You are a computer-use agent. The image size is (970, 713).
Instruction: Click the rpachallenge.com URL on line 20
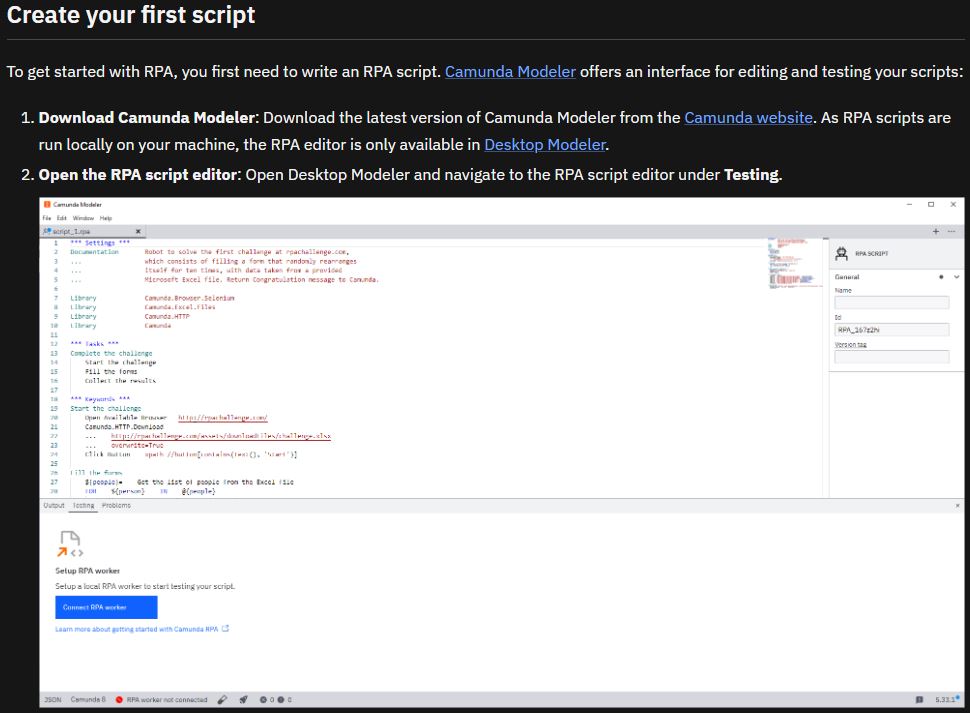(x=223, y=417)
